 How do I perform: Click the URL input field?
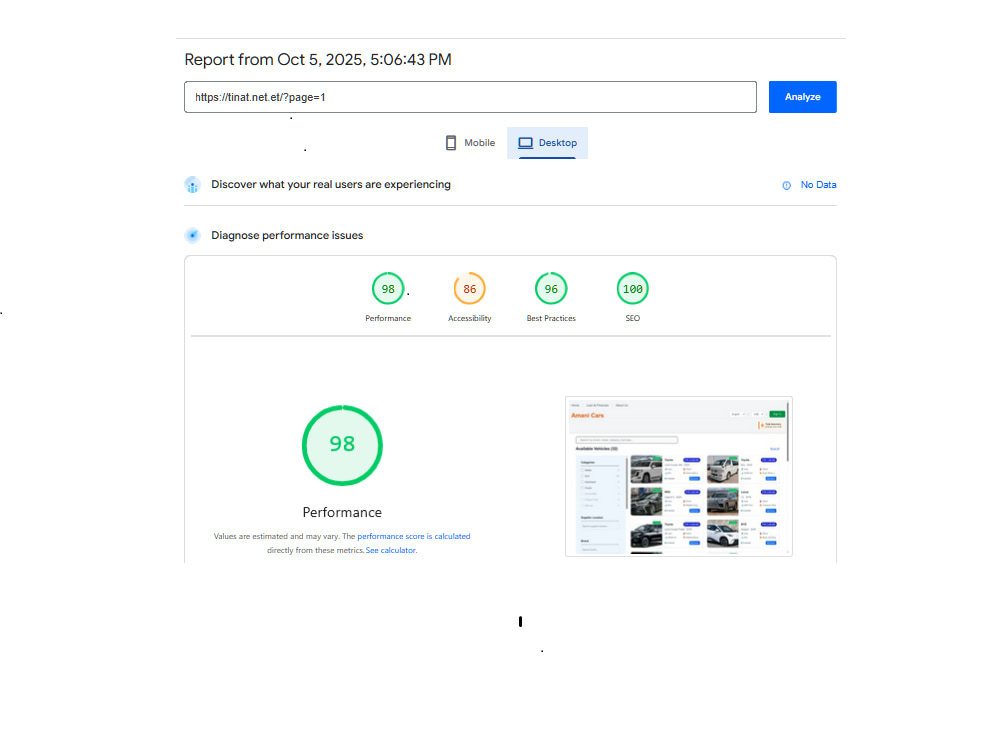tap(470, 97)
